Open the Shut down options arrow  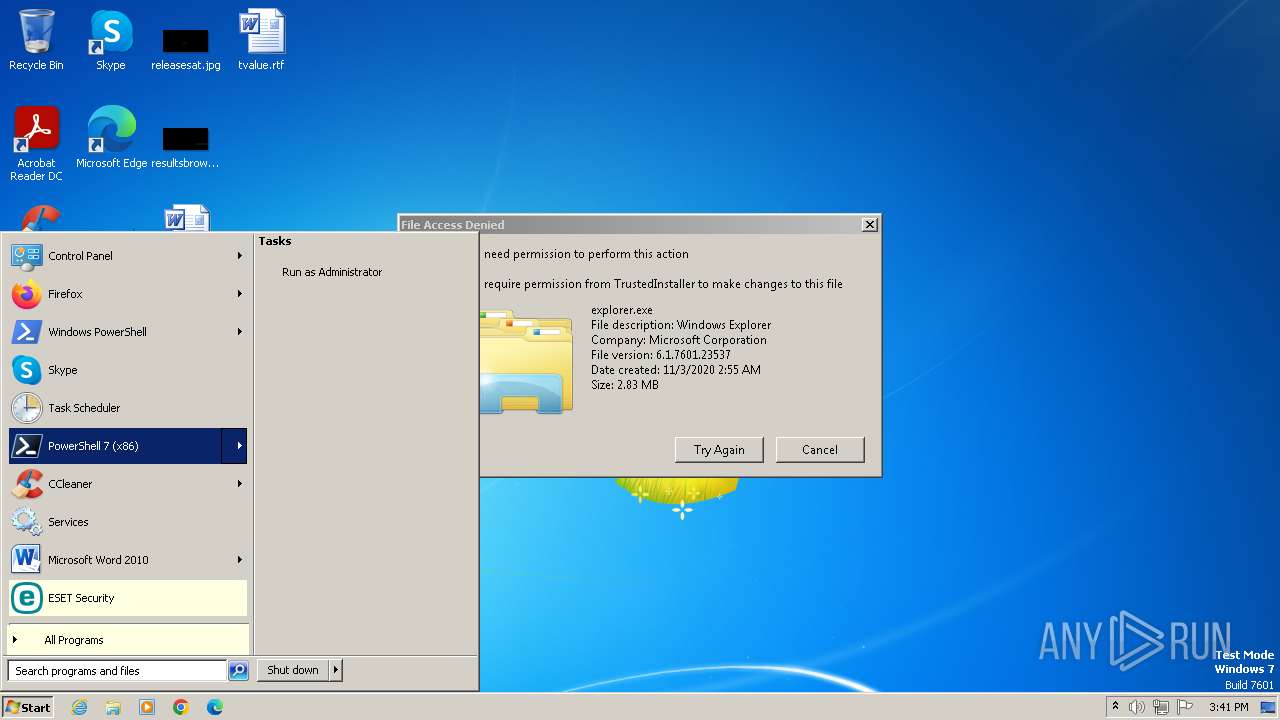[336, 670]
